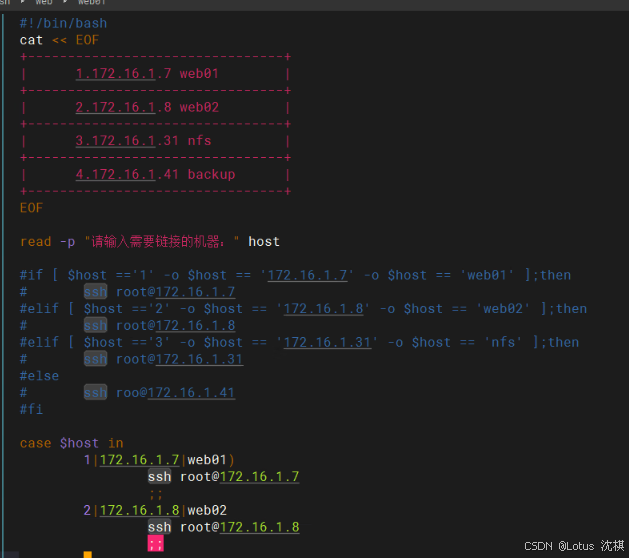Click '$host' in the case statement
Viewport: 629px width, 558px height.
click(x=79, y=443)
